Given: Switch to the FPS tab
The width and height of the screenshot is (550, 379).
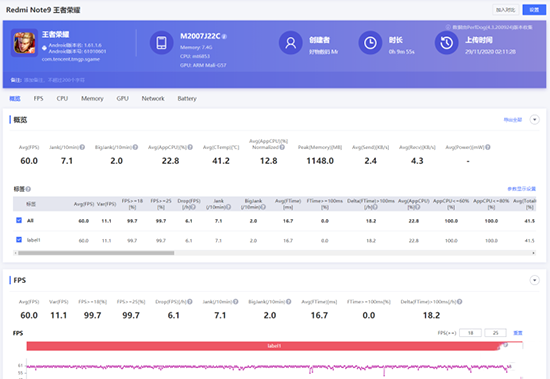Looking at the screenshot, I should coord(39,99).
